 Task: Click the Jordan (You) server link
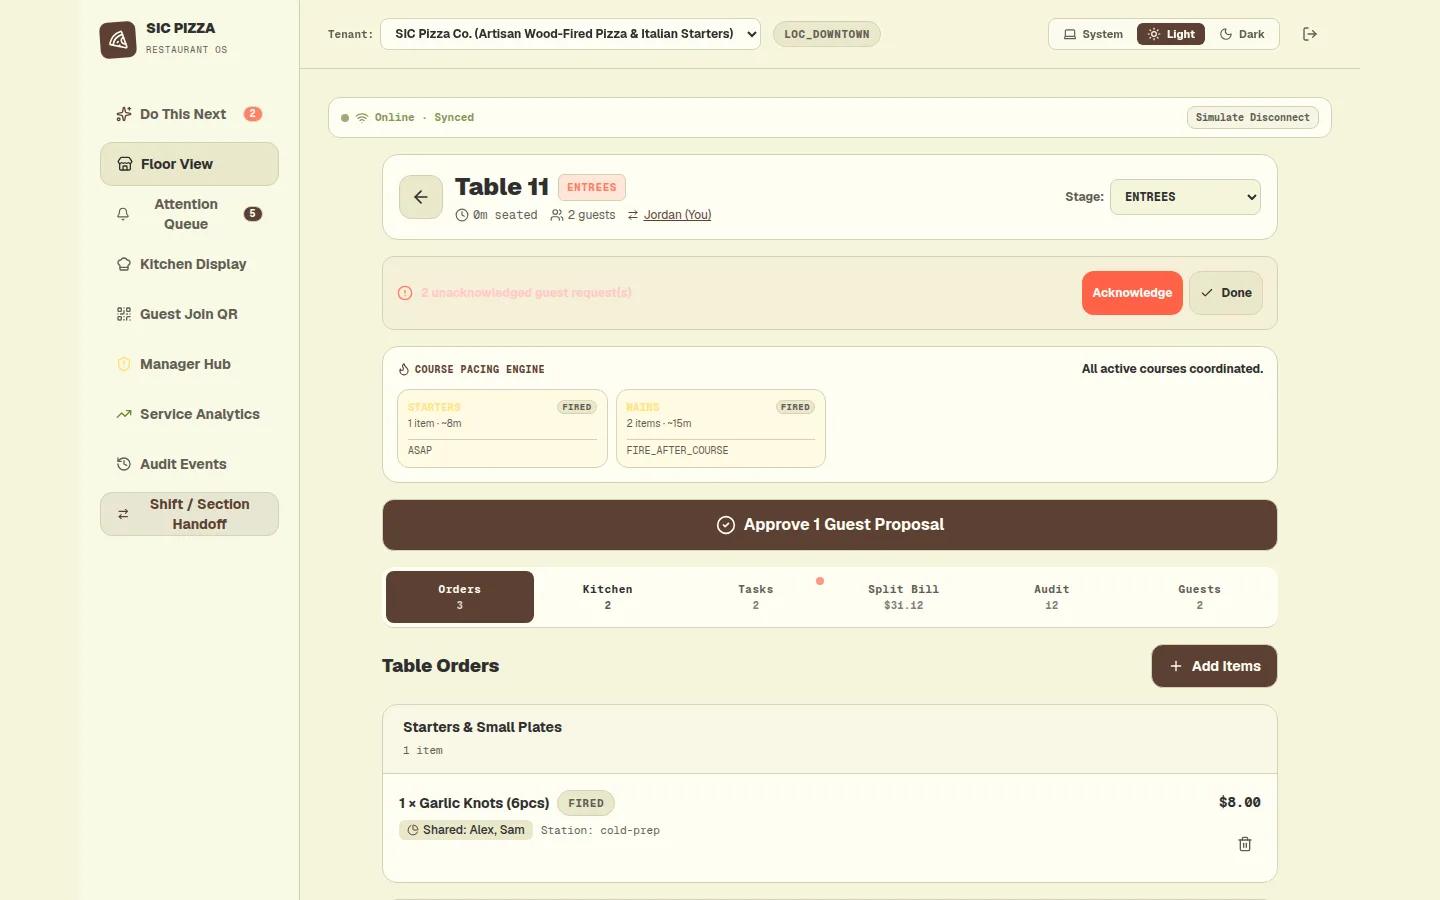click(677, 215)
